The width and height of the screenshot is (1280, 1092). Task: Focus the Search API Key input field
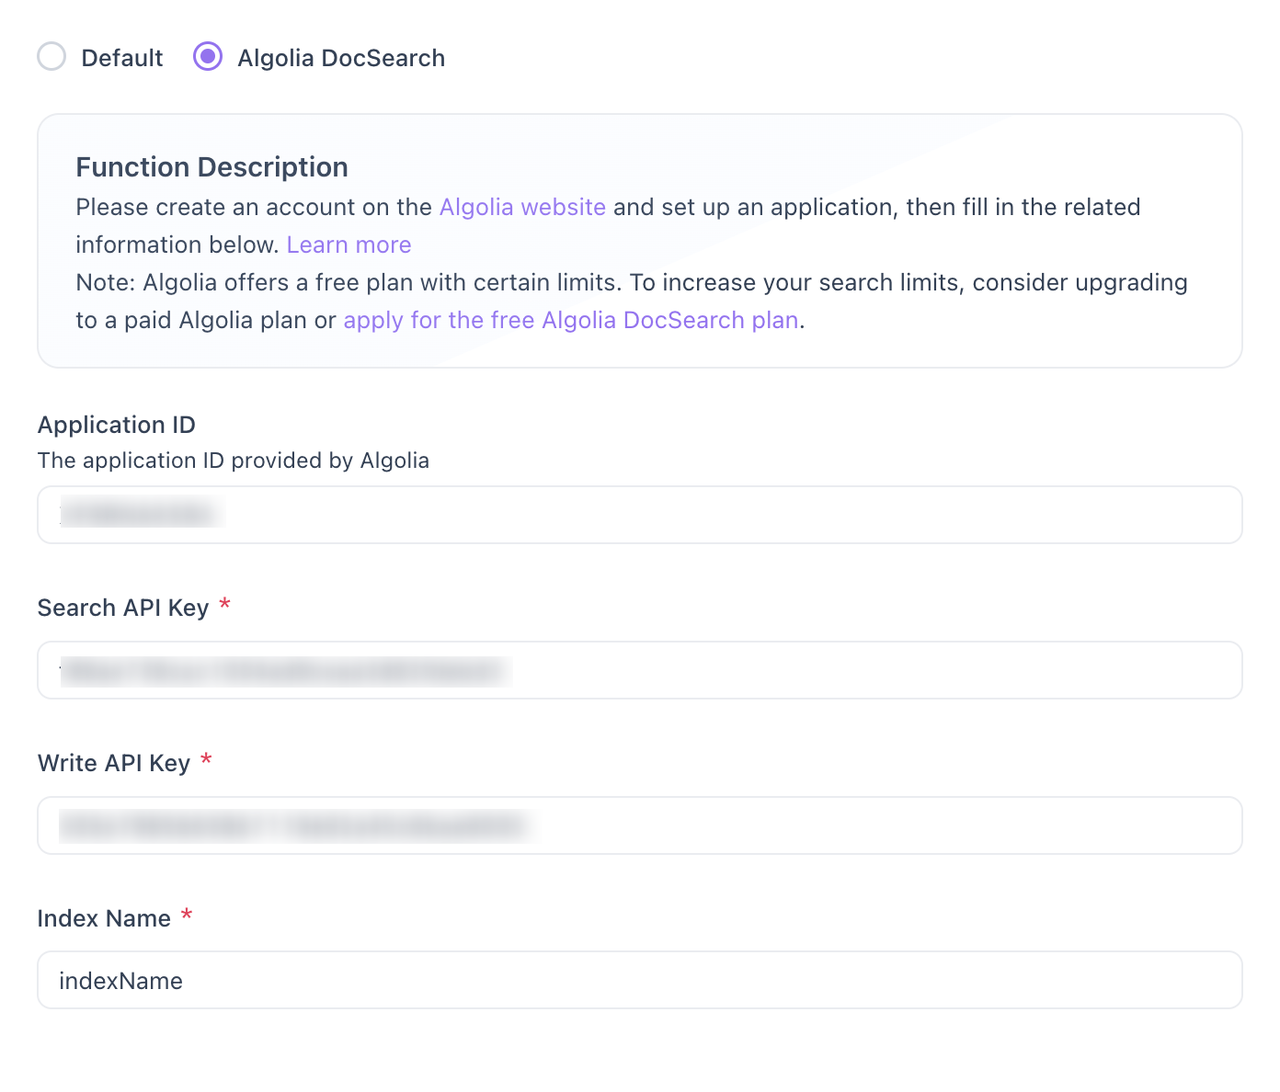[640, 670]
